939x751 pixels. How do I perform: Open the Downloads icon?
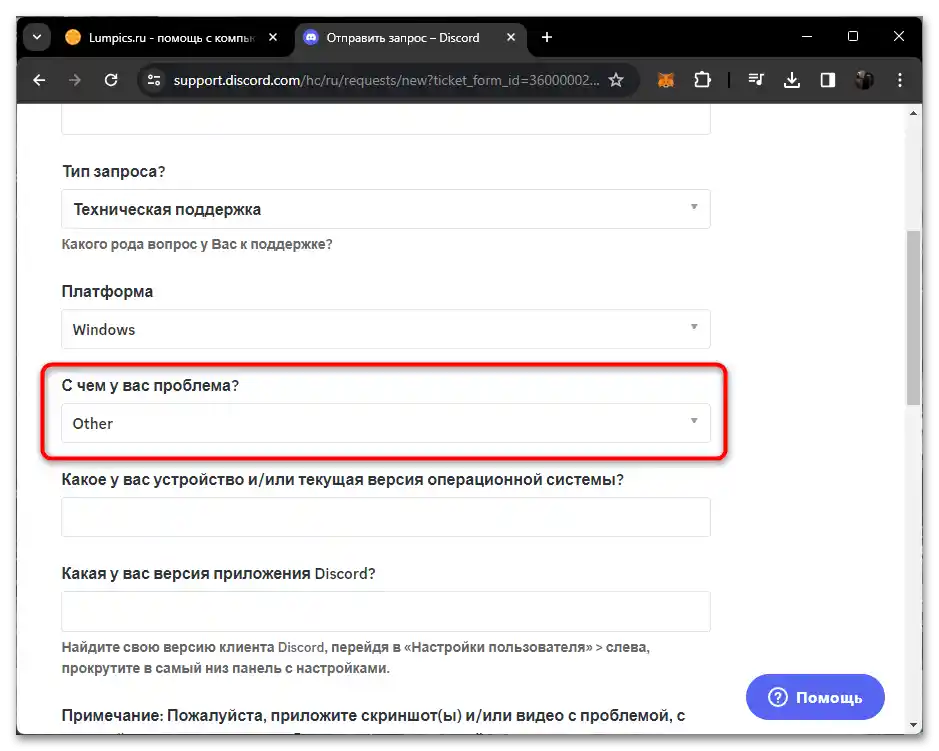pyautogui.click(x=792, y=79)
